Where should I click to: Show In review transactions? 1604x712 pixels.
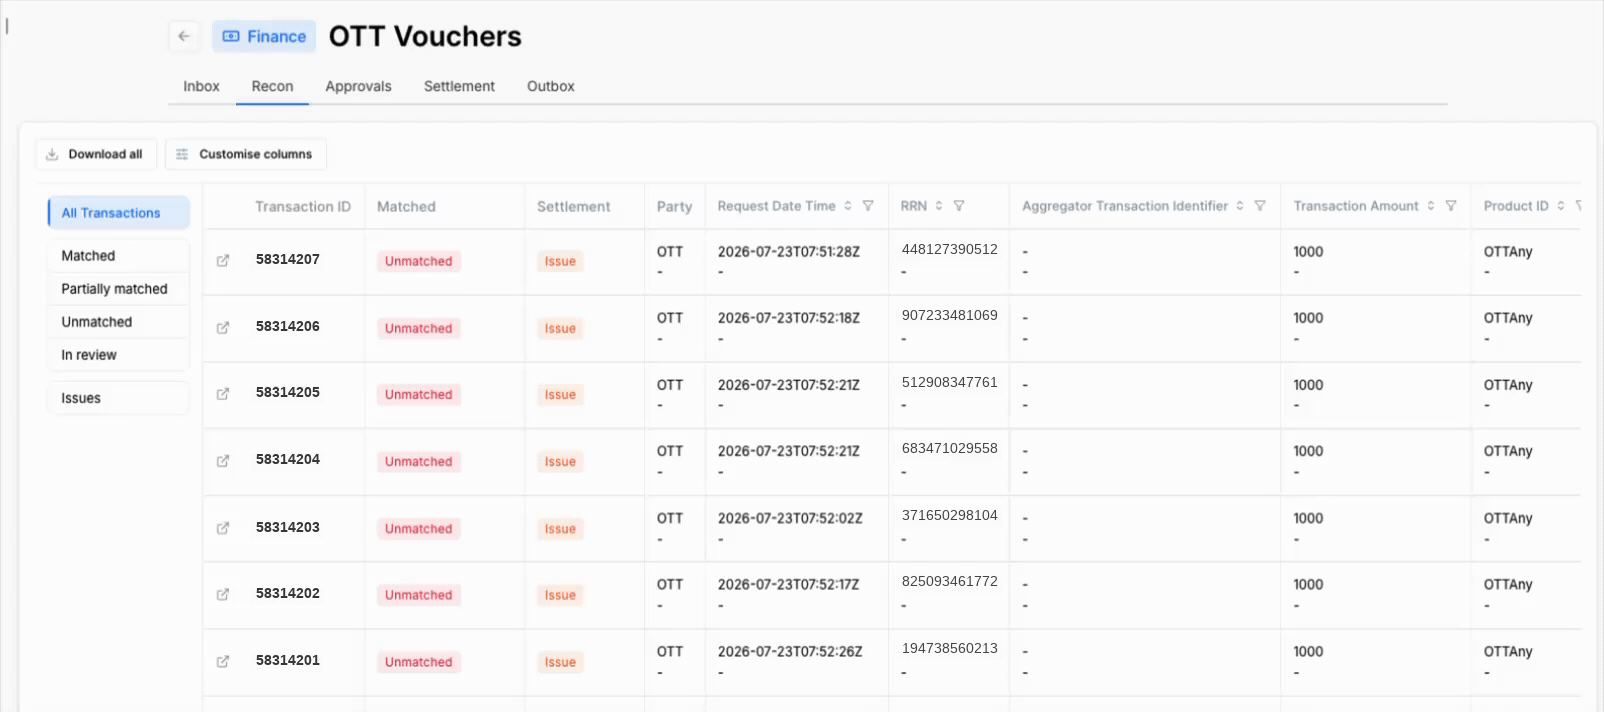tap(119, 355)
